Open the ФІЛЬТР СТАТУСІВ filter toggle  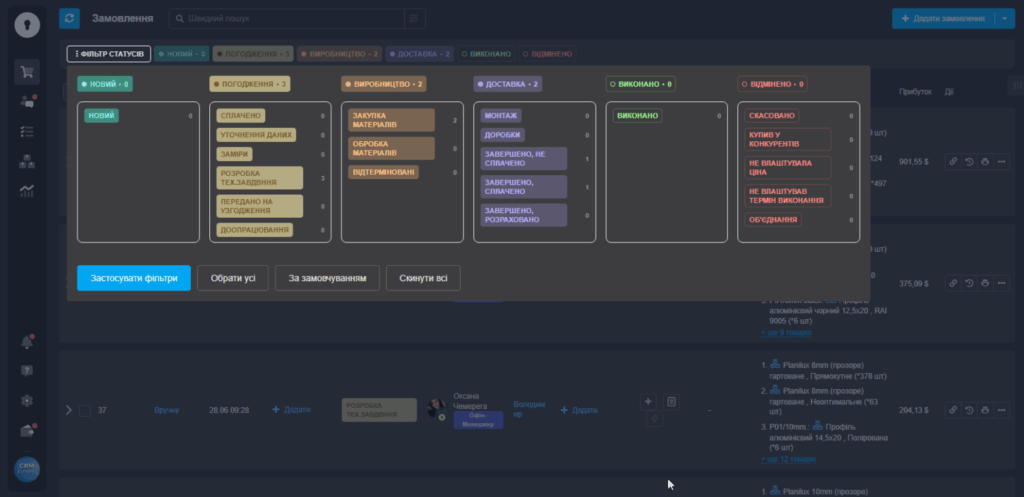tap(107, 54)
